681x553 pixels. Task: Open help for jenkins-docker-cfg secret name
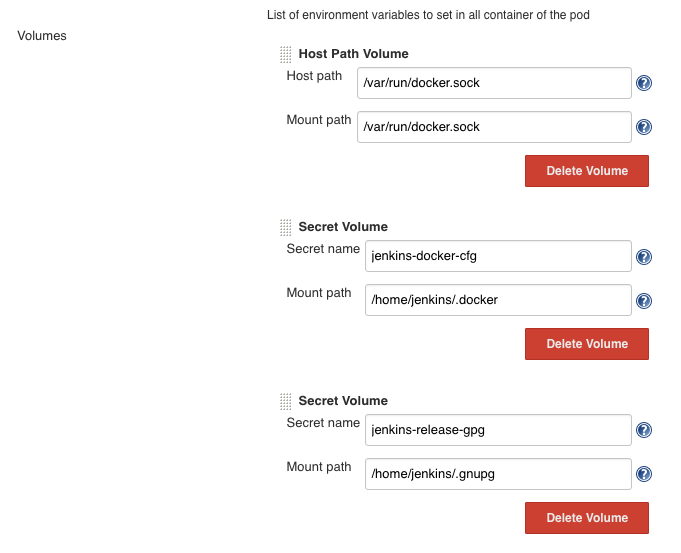click(x=644, y=257)
